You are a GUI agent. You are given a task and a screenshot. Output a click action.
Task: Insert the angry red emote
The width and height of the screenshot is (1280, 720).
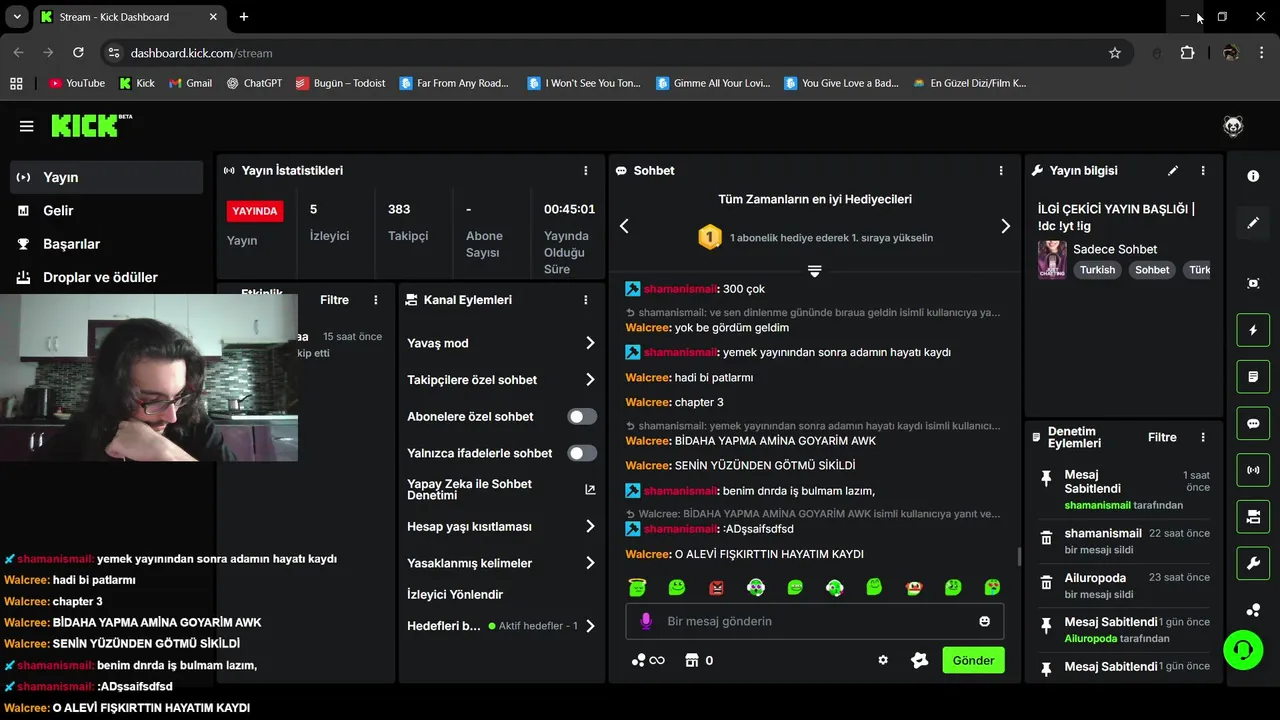pos(716,587)
